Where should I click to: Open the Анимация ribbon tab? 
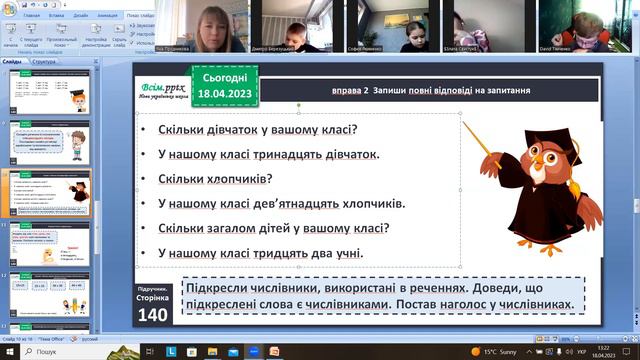point(107,16)
